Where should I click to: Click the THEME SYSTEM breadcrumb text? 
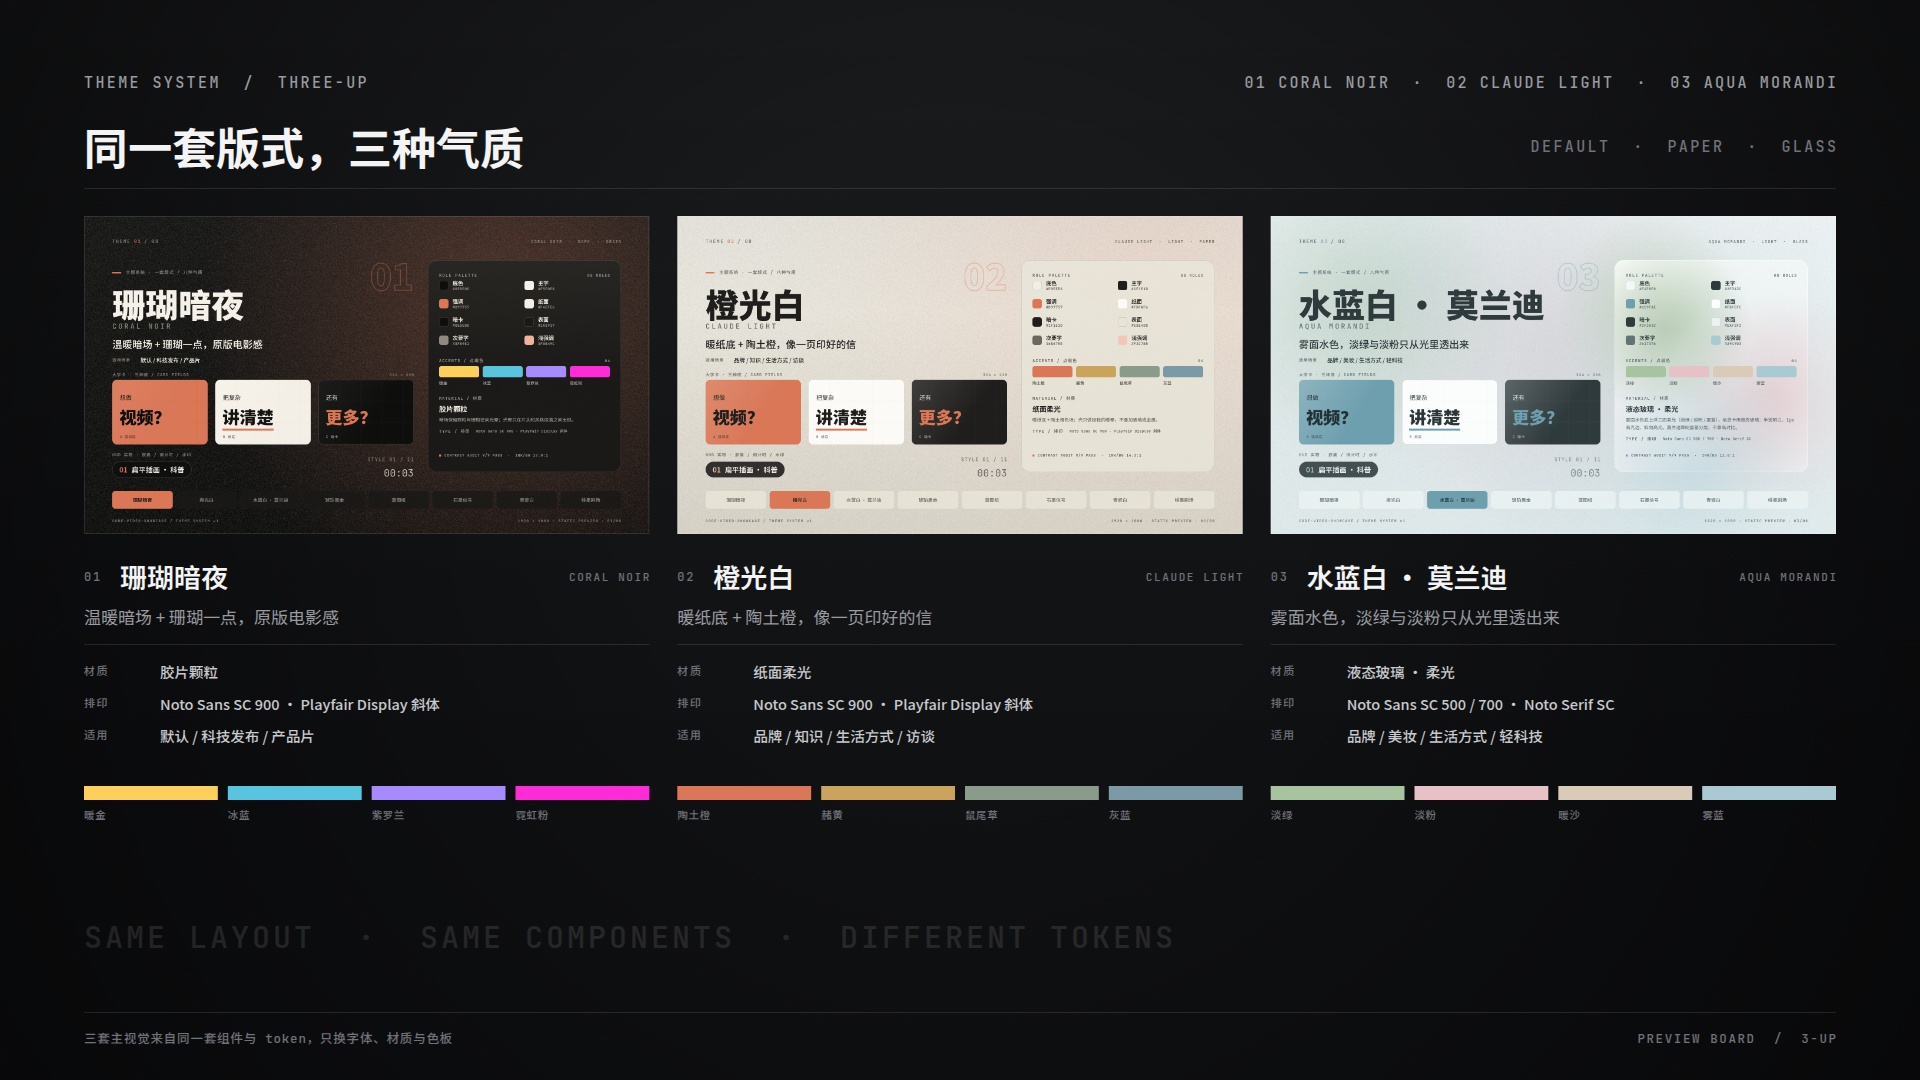[x=152, y=82]
